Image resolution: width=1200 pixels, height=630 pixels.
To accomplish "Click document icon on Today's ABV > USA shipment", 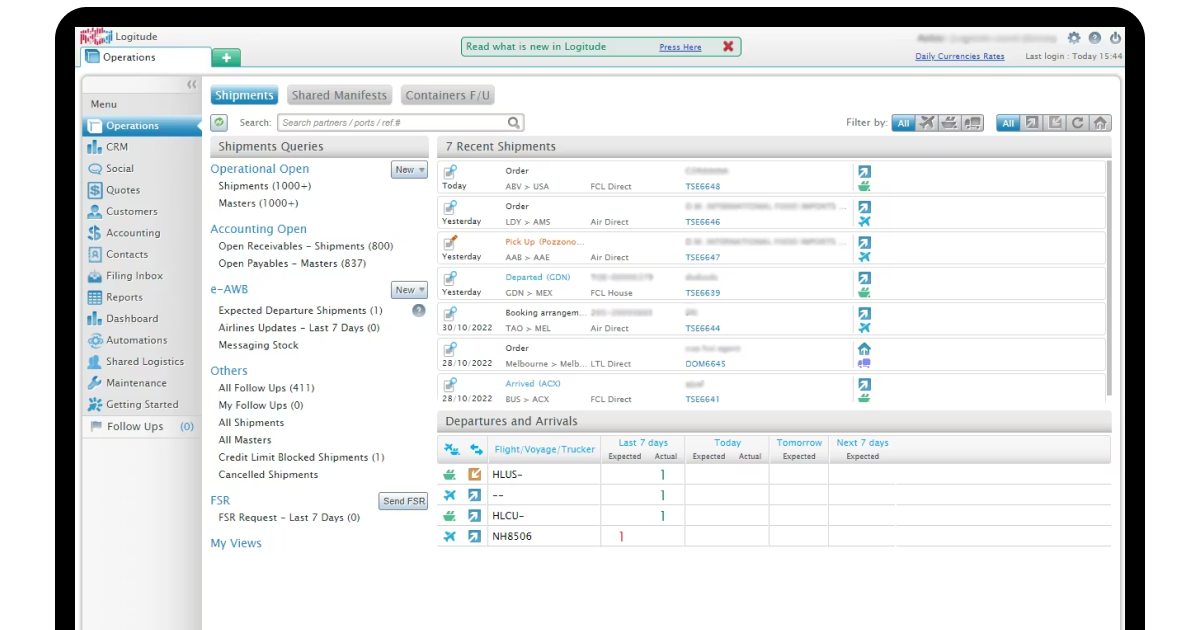I will click(451, 171).
